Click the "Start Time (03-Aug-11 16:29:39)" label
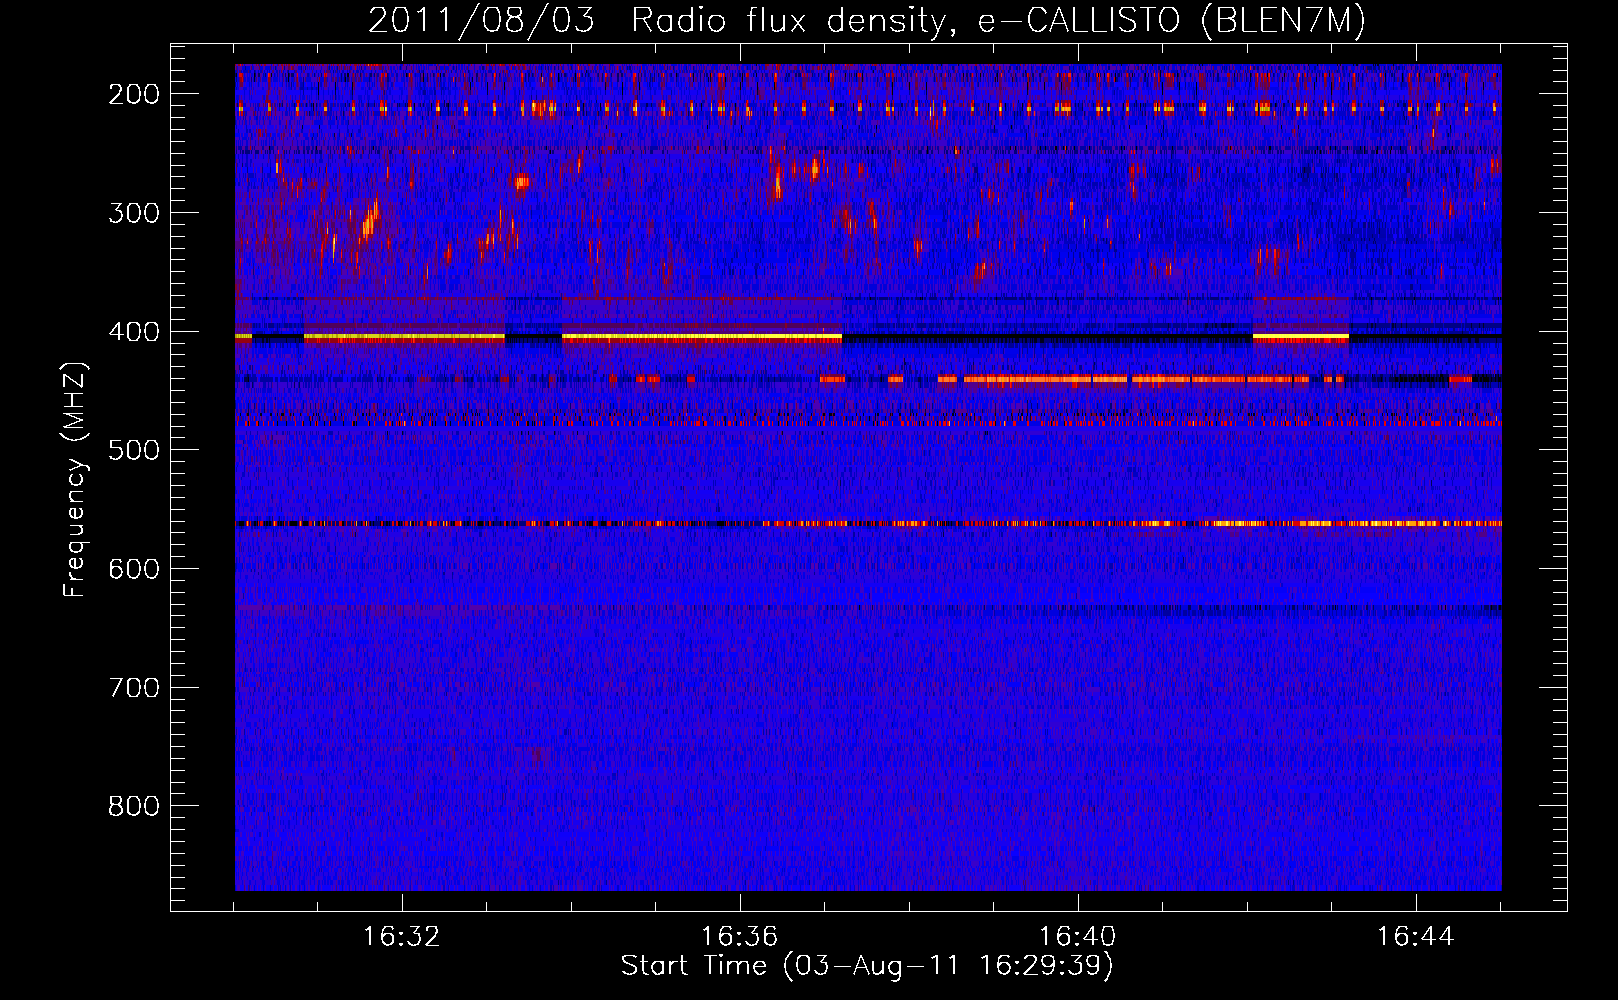The image size is (1618, 1000). tap(867, 966)
